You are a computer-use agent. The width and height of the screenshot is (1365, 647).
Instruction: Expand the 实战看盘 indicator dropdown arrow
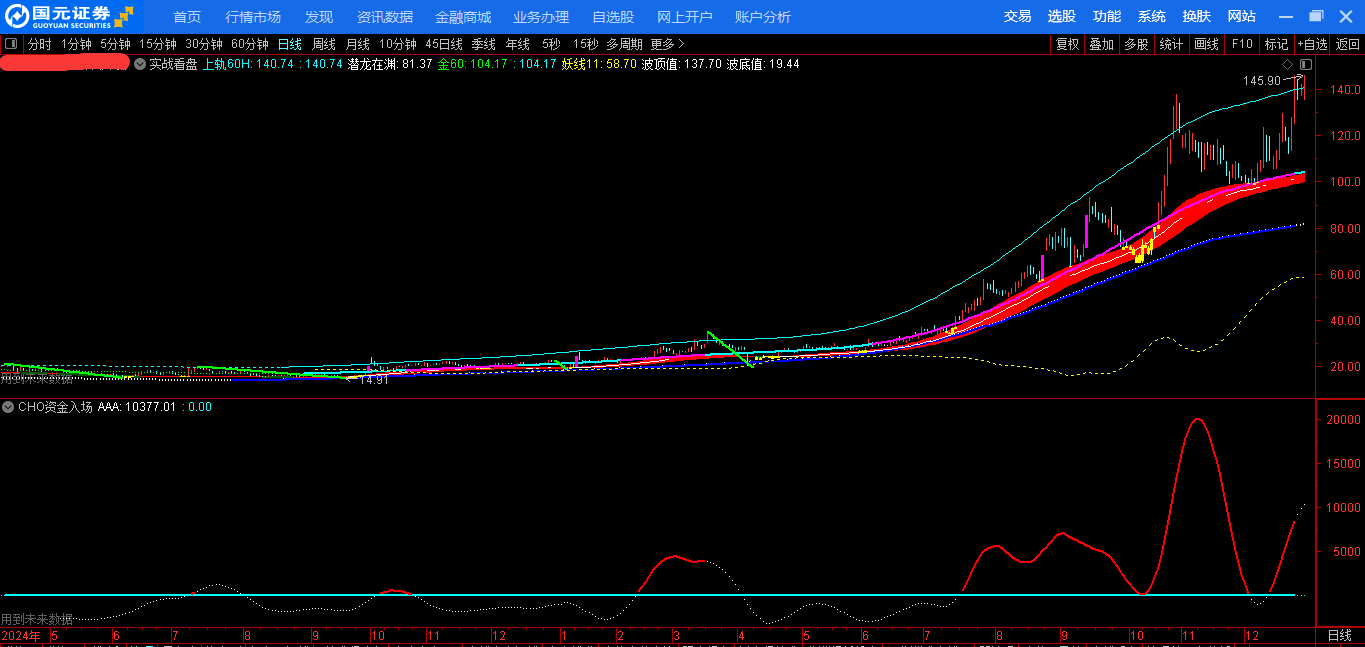point(139,64)
